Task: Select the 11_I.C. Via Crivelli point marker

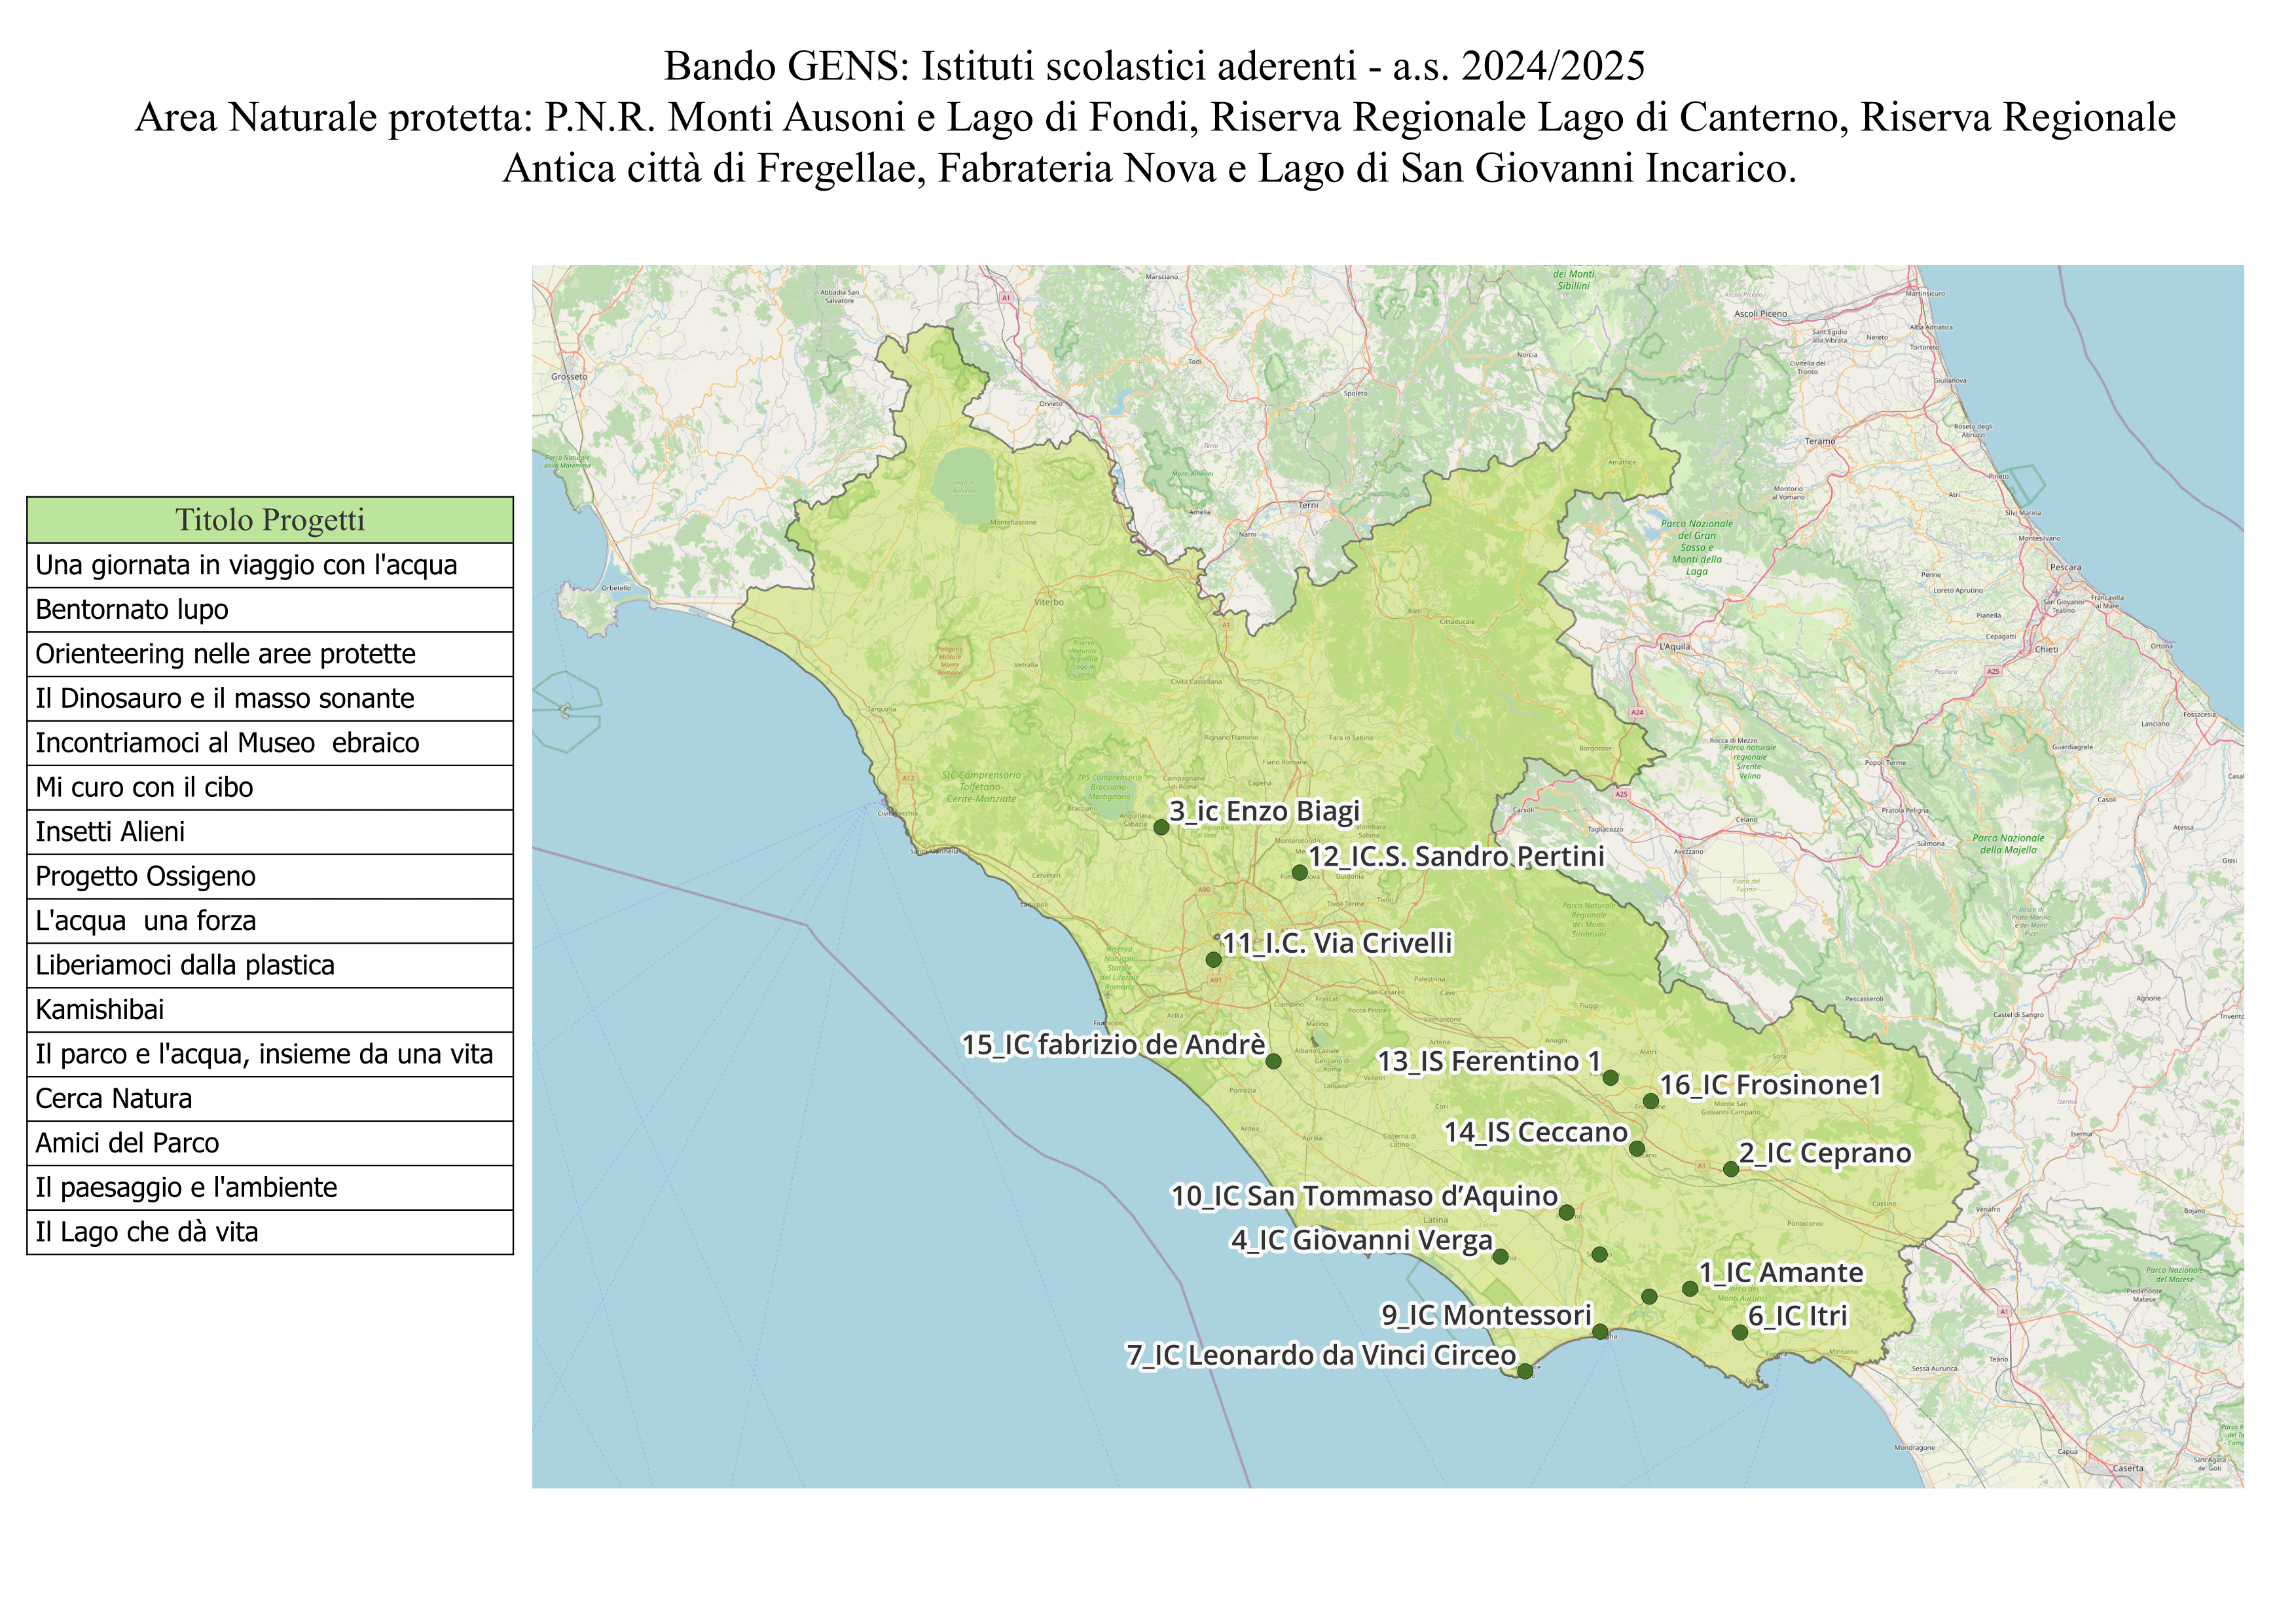Action: 1213,959
